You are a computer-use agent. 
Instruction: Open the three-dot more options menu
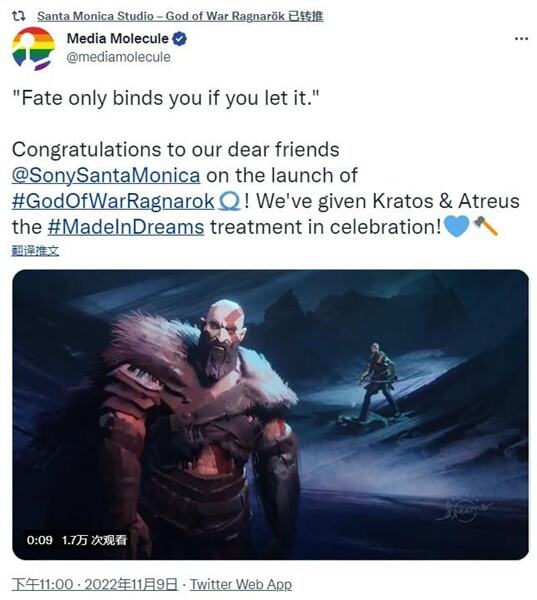coord(521,38)
